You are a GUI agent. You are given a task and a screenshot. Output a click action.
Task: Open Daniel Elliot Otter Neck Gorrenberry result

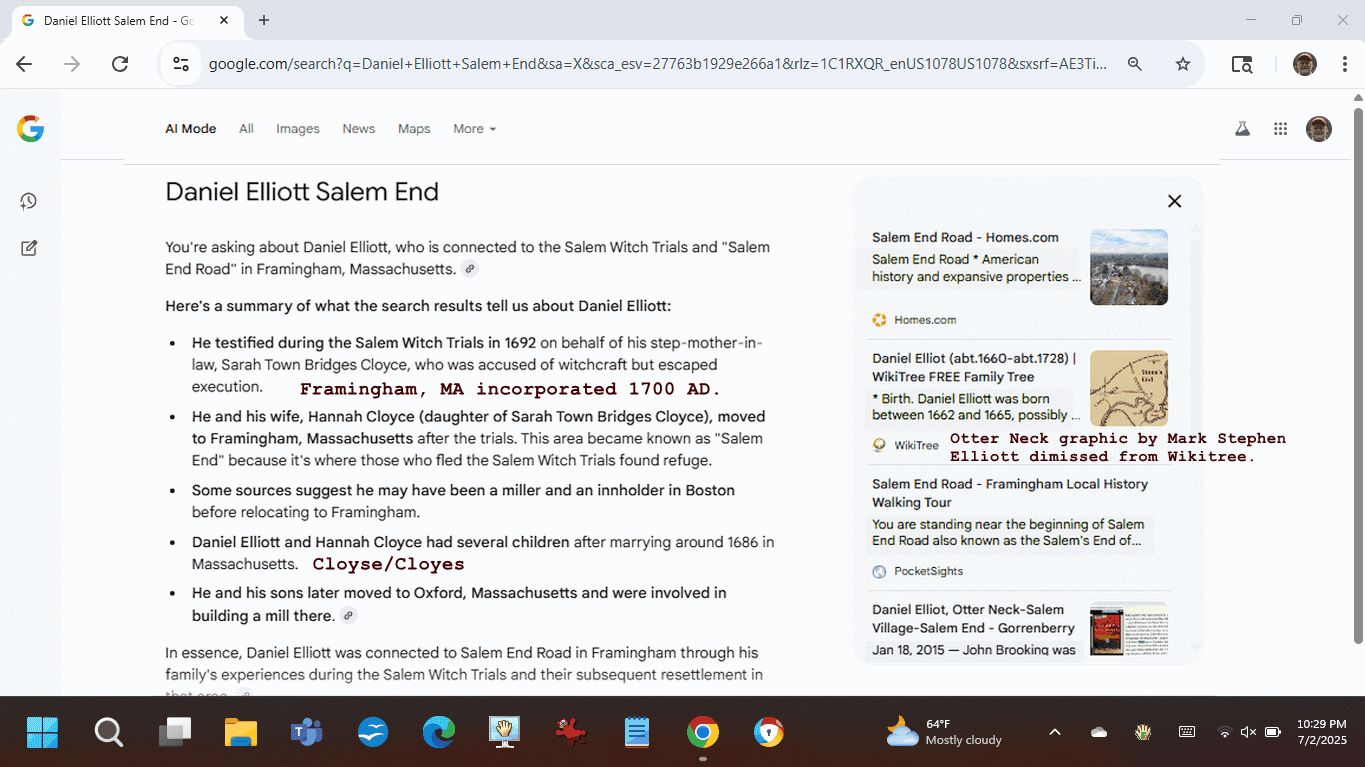pyautogui.click(x=973, y=619)
